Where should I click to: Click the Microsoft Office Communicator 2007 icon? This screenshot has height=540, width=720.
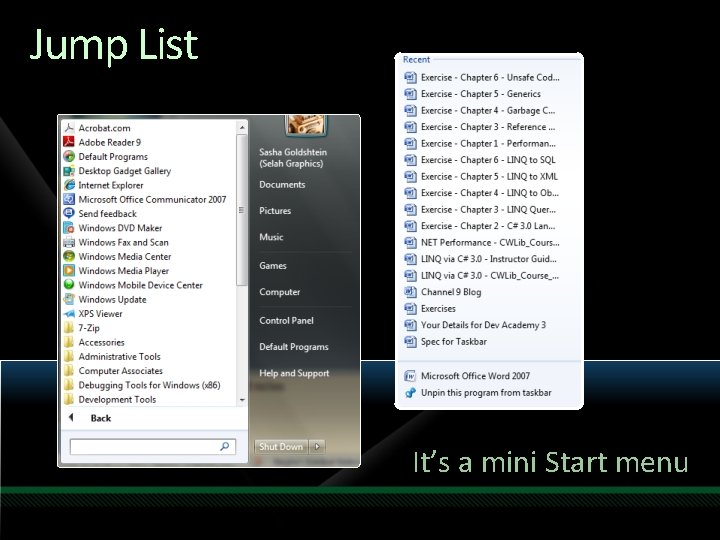point(69,199)
